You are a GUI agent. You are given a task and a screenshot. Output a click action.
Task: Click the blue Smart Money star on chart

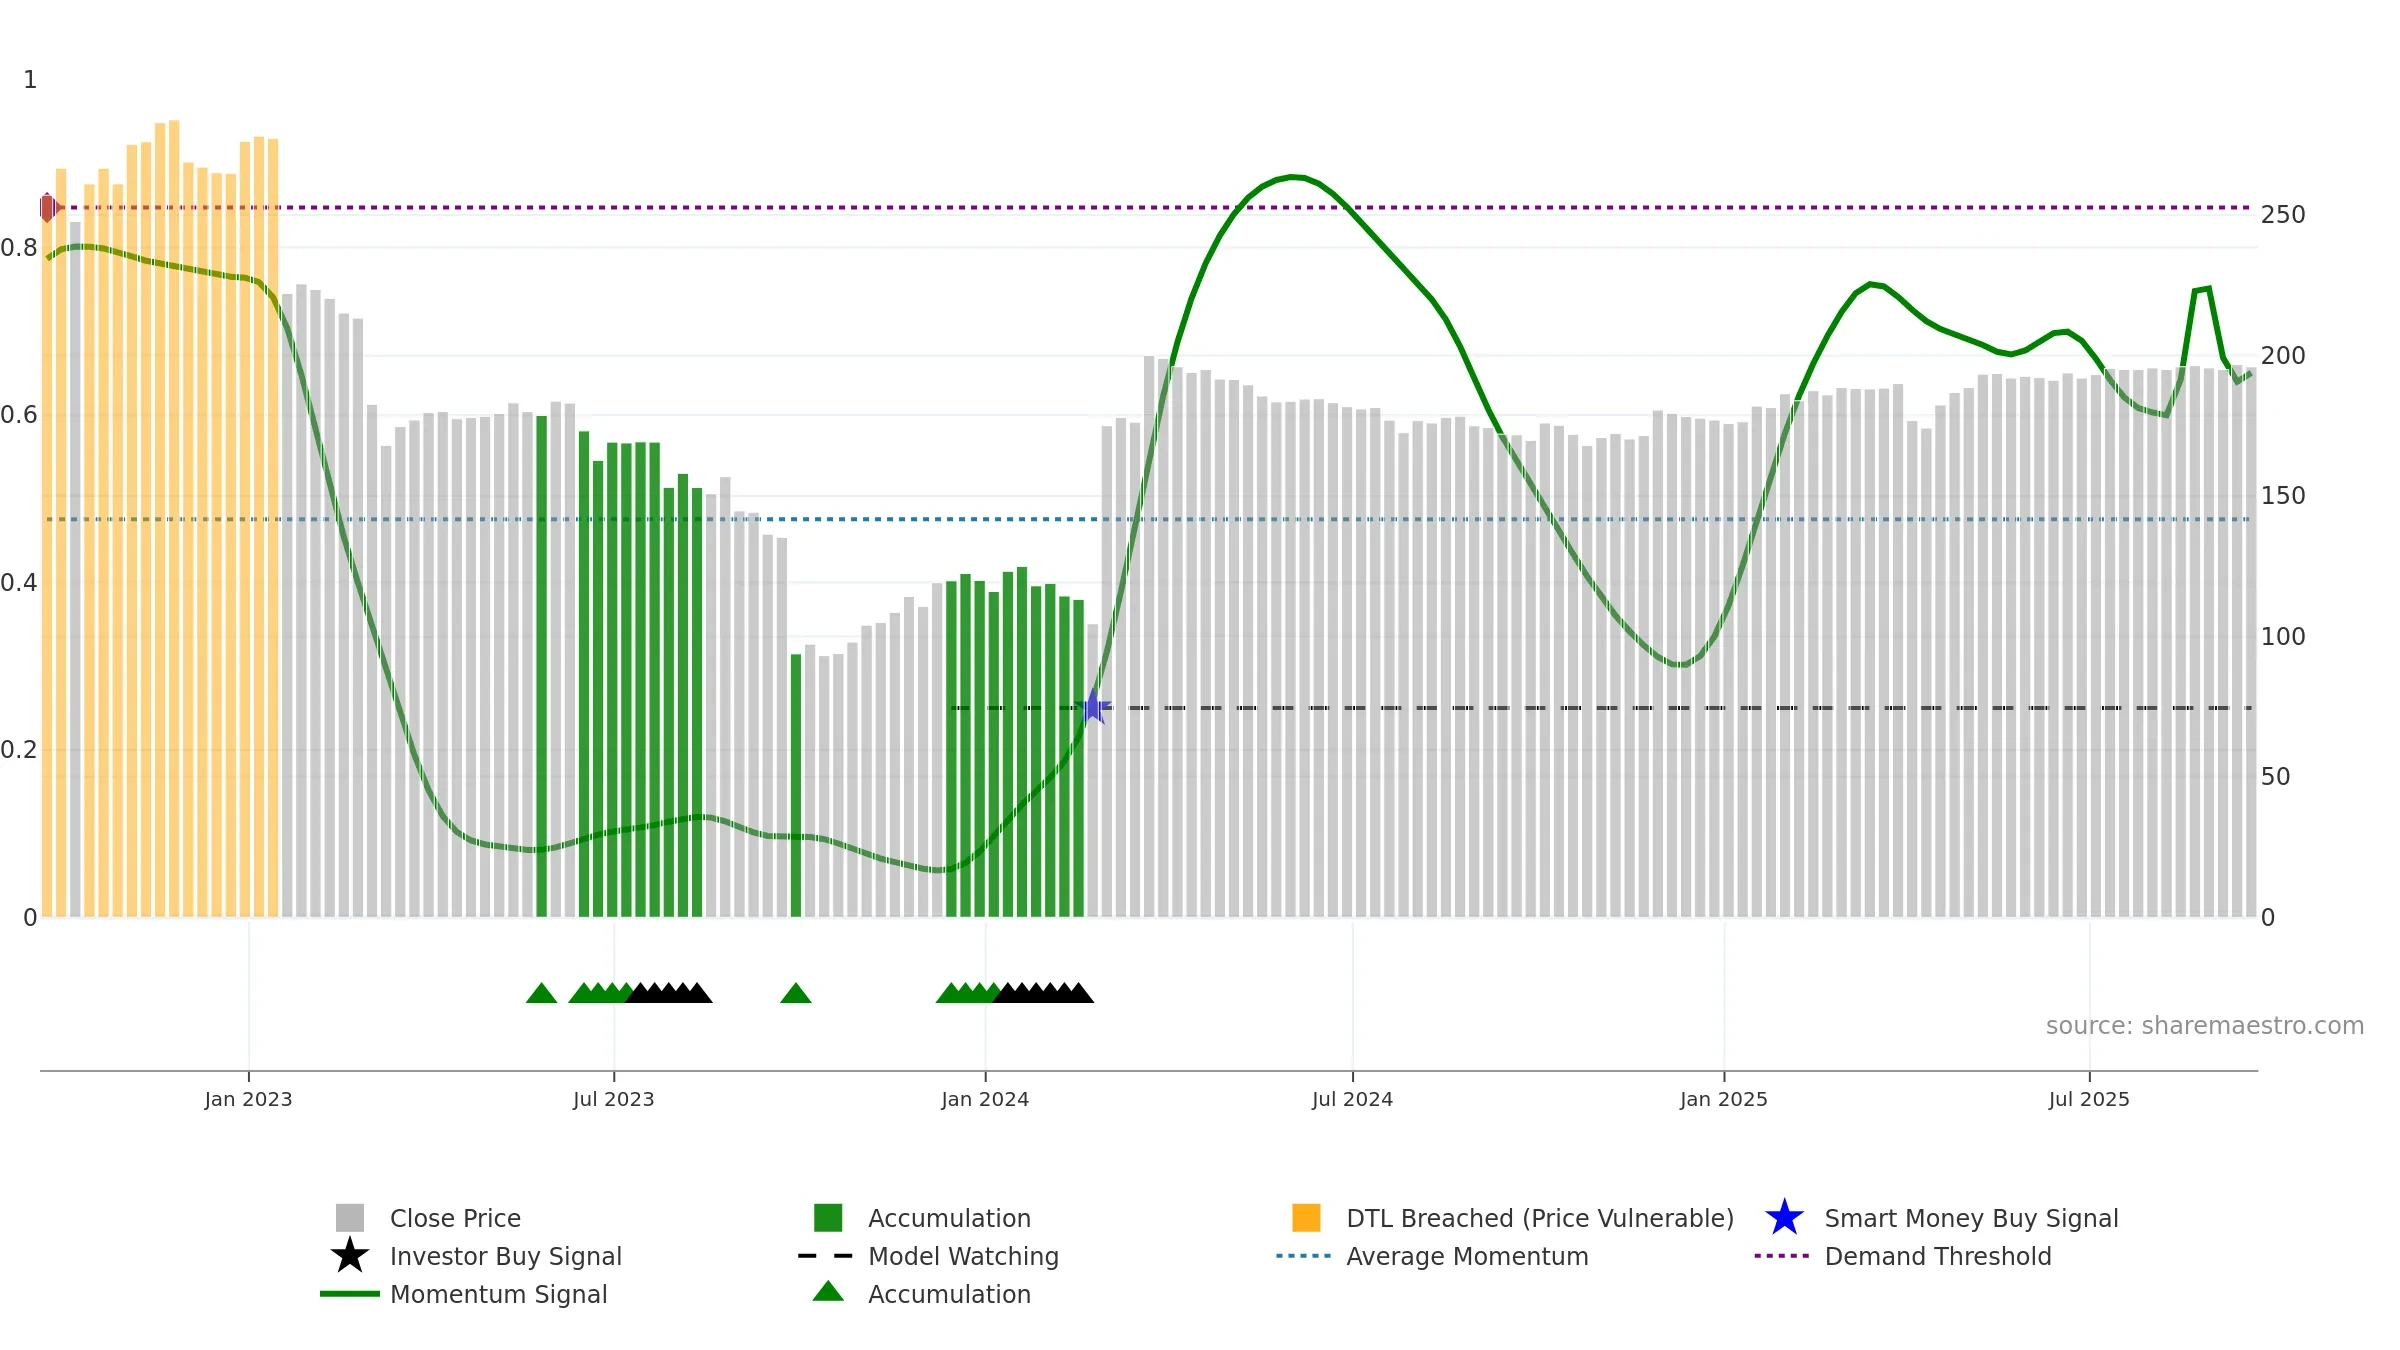click(x=1093, y=707)
